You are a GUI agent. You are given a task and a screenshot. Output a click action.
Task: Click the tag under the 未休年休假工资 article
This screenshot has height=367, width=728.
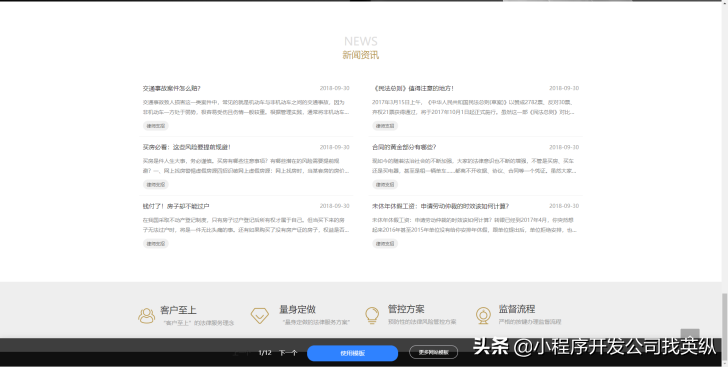coord(385,243)
